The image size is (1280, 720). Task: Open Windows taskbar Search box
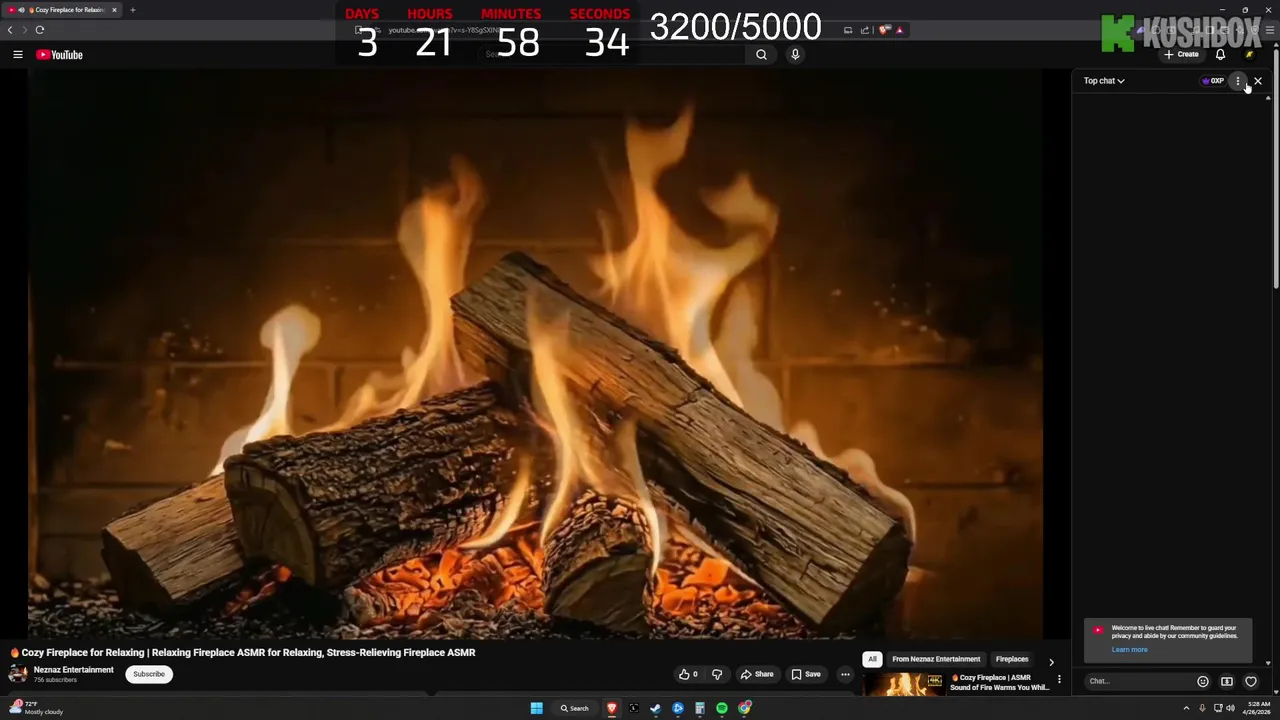(575, 708)
